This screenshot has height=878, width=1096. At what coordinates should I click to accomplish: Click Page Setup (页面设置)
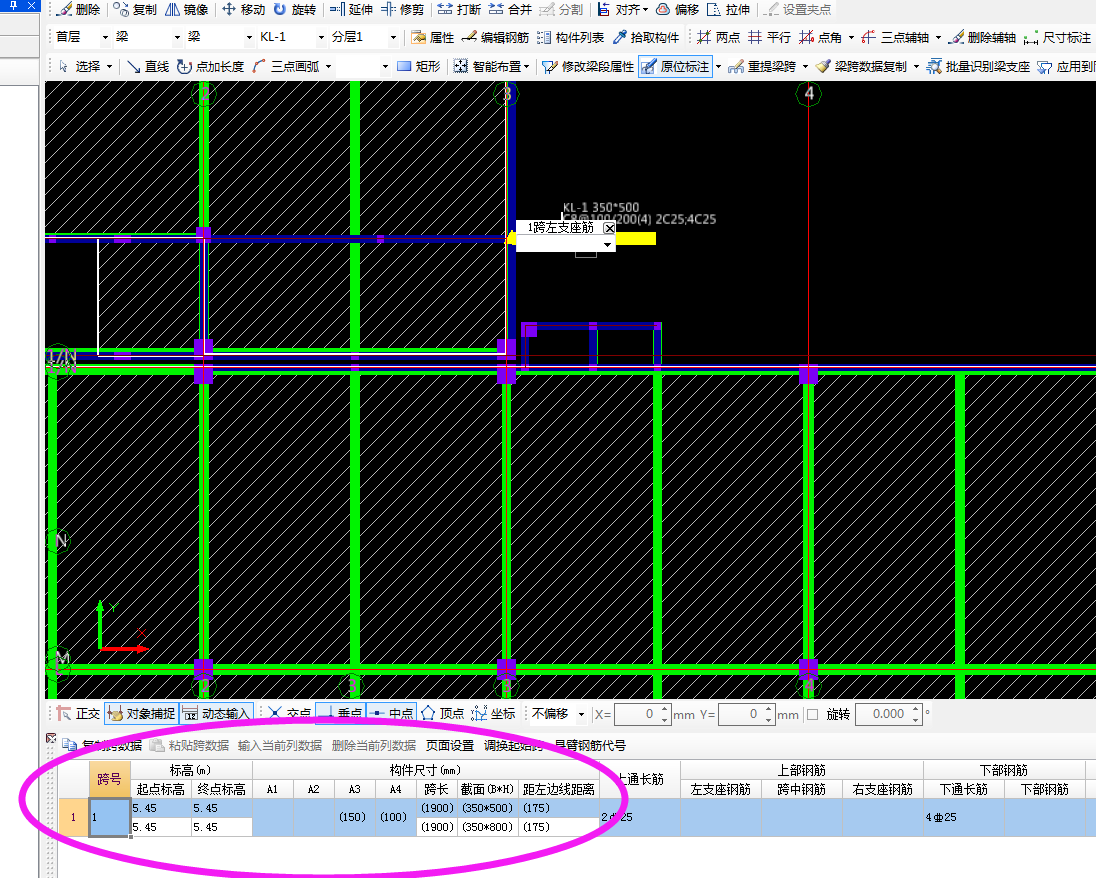click(x=449, y=745)
